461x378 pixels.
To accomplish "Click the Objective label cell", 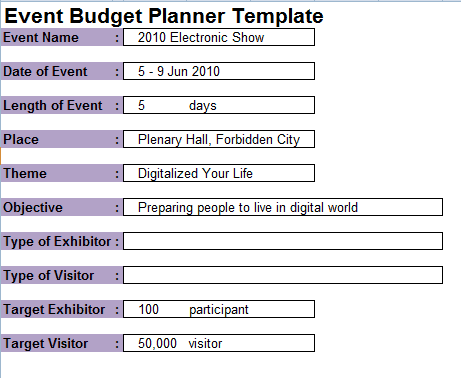I will pos(62,207).
